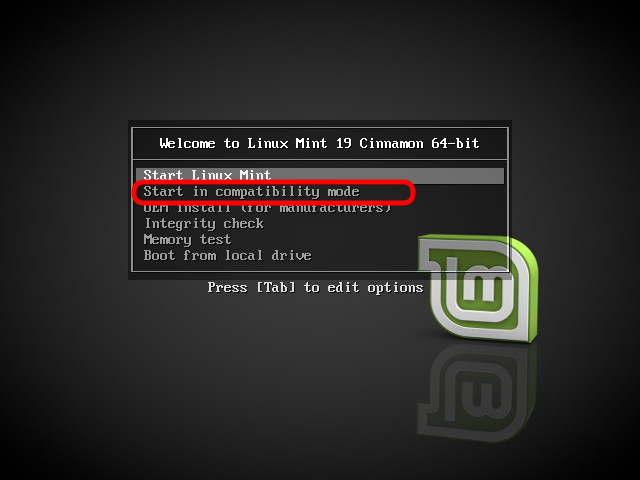Click the faded reflection of the Mint logo
The width and height of the screenshot is (640, 480).
click(x=477, y=394)
